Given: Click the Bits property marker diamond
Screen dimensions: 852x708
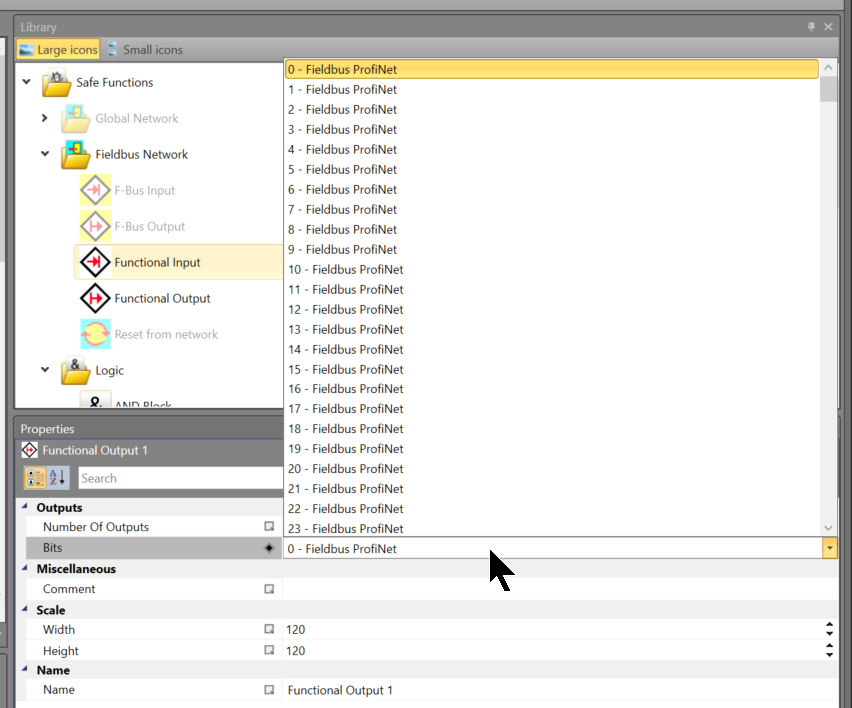Looking at the screenshot, I should (269, 548).
